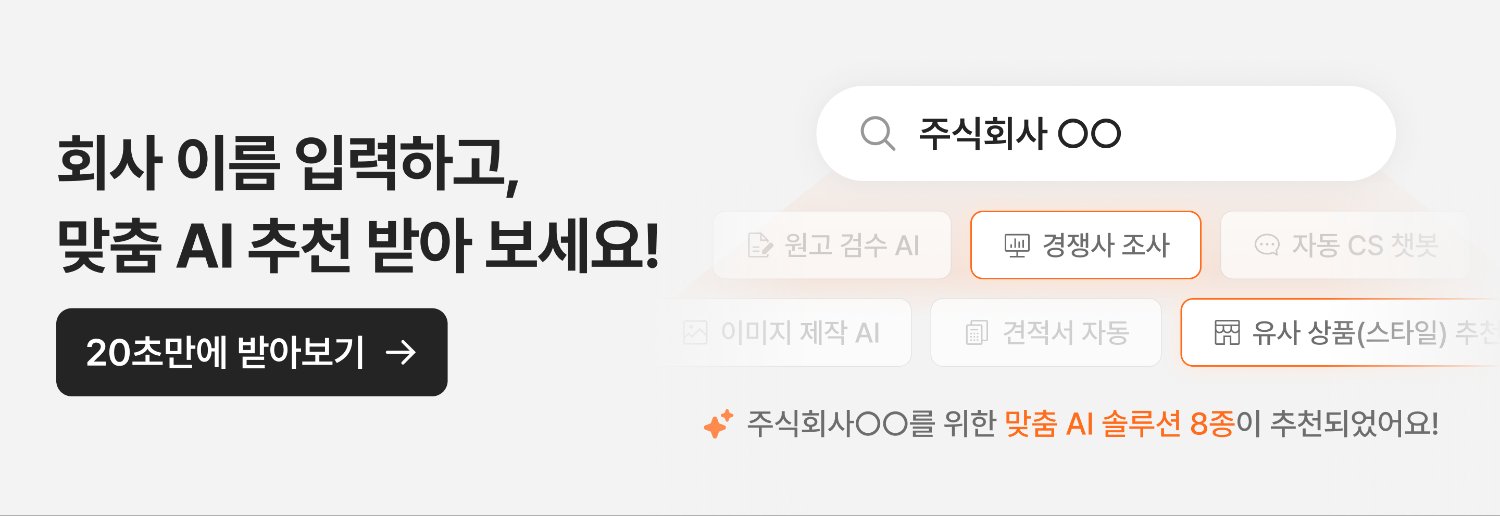Click the presentation chart icon in 경쟁사 조사
This screenshot has height=516, width=1500.
(x=1016, y=245)
